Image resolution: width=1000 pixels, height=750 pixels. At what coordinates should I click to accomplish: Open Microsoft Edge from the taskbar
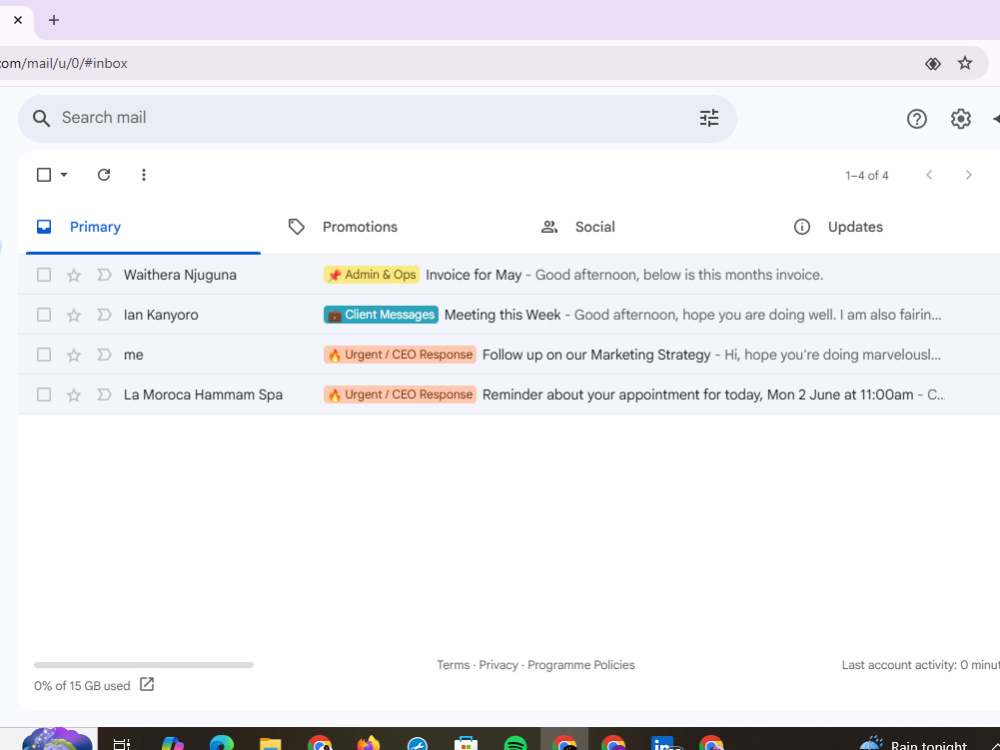pyautogui.click(x=221, y=743)
